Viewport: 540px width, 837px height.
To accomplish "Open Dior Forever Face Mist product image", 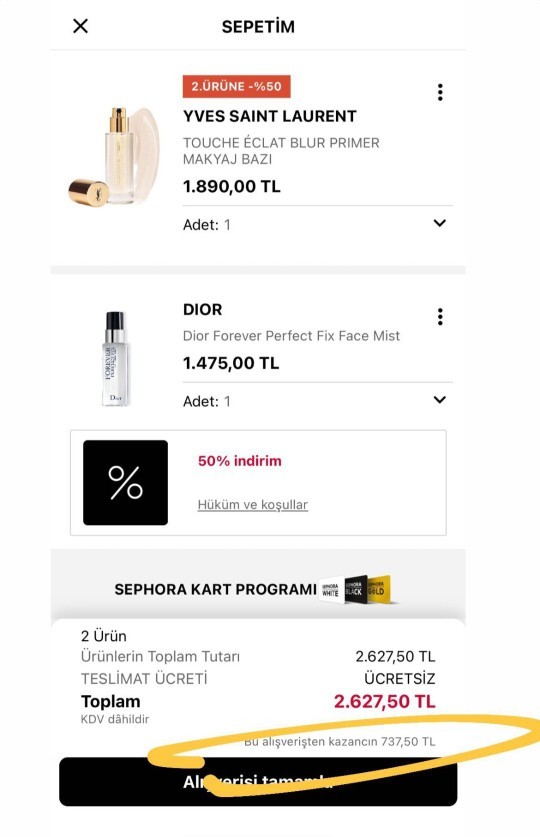I will click(x=115, y=359).
